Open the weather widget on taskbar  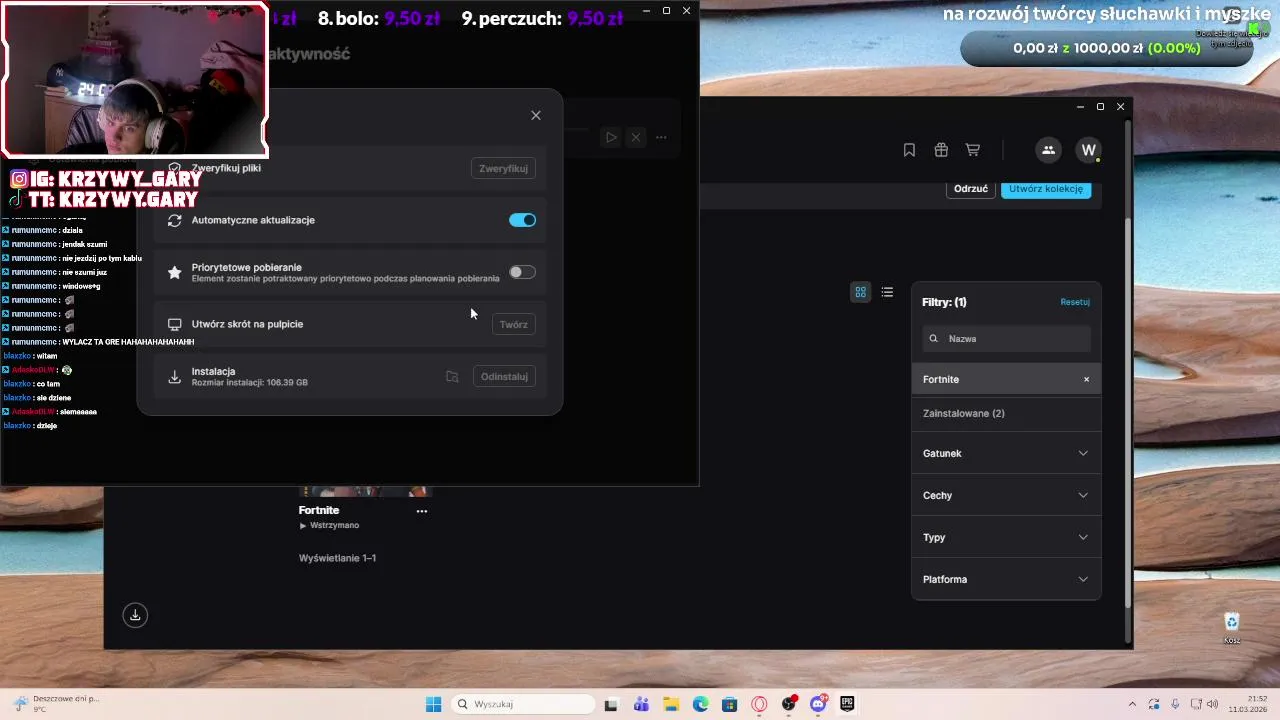[56, 704]
